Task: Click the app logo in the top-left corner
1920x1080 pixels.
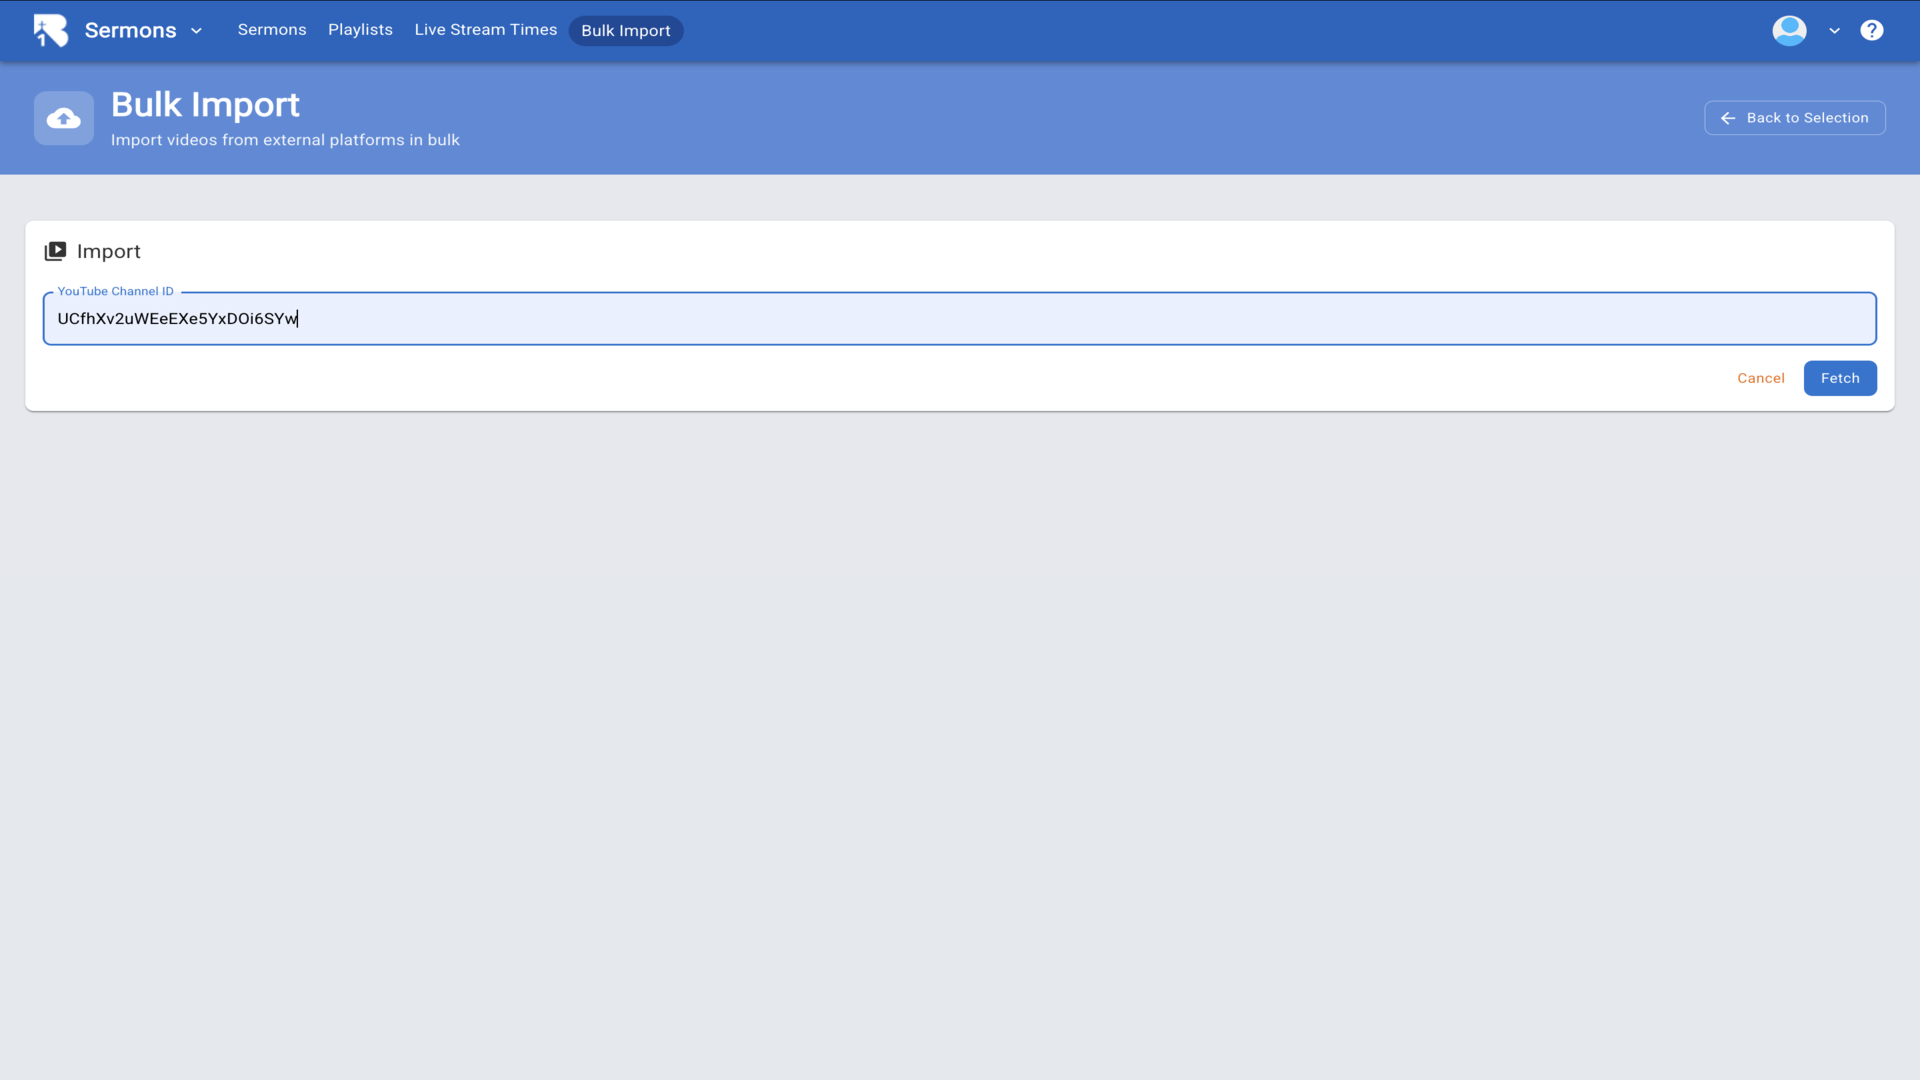Action: (50, 30)
